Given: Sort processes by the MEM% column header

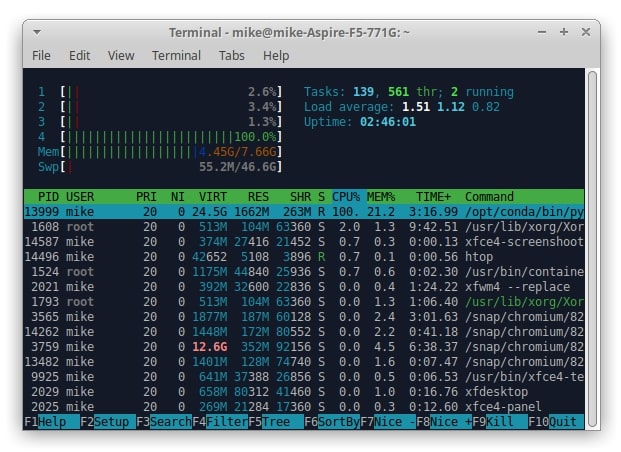Looking at the screenshot, I should [x=381, y=197].
